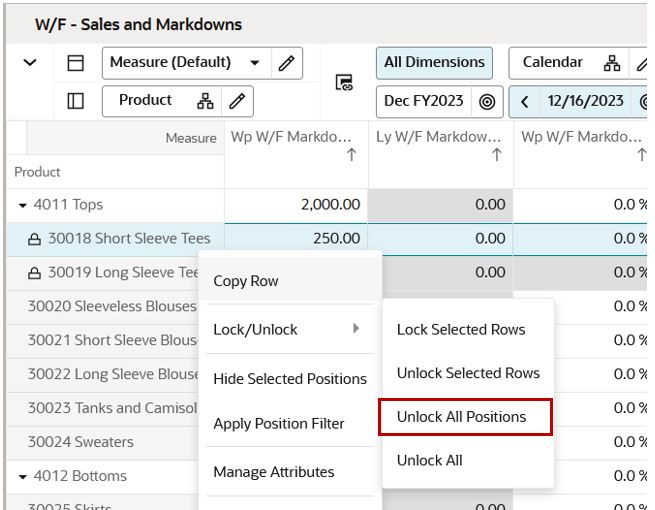
Task: Collapse the 4011 Tops group
Action: pyautogui.click(x=23, y=205)
